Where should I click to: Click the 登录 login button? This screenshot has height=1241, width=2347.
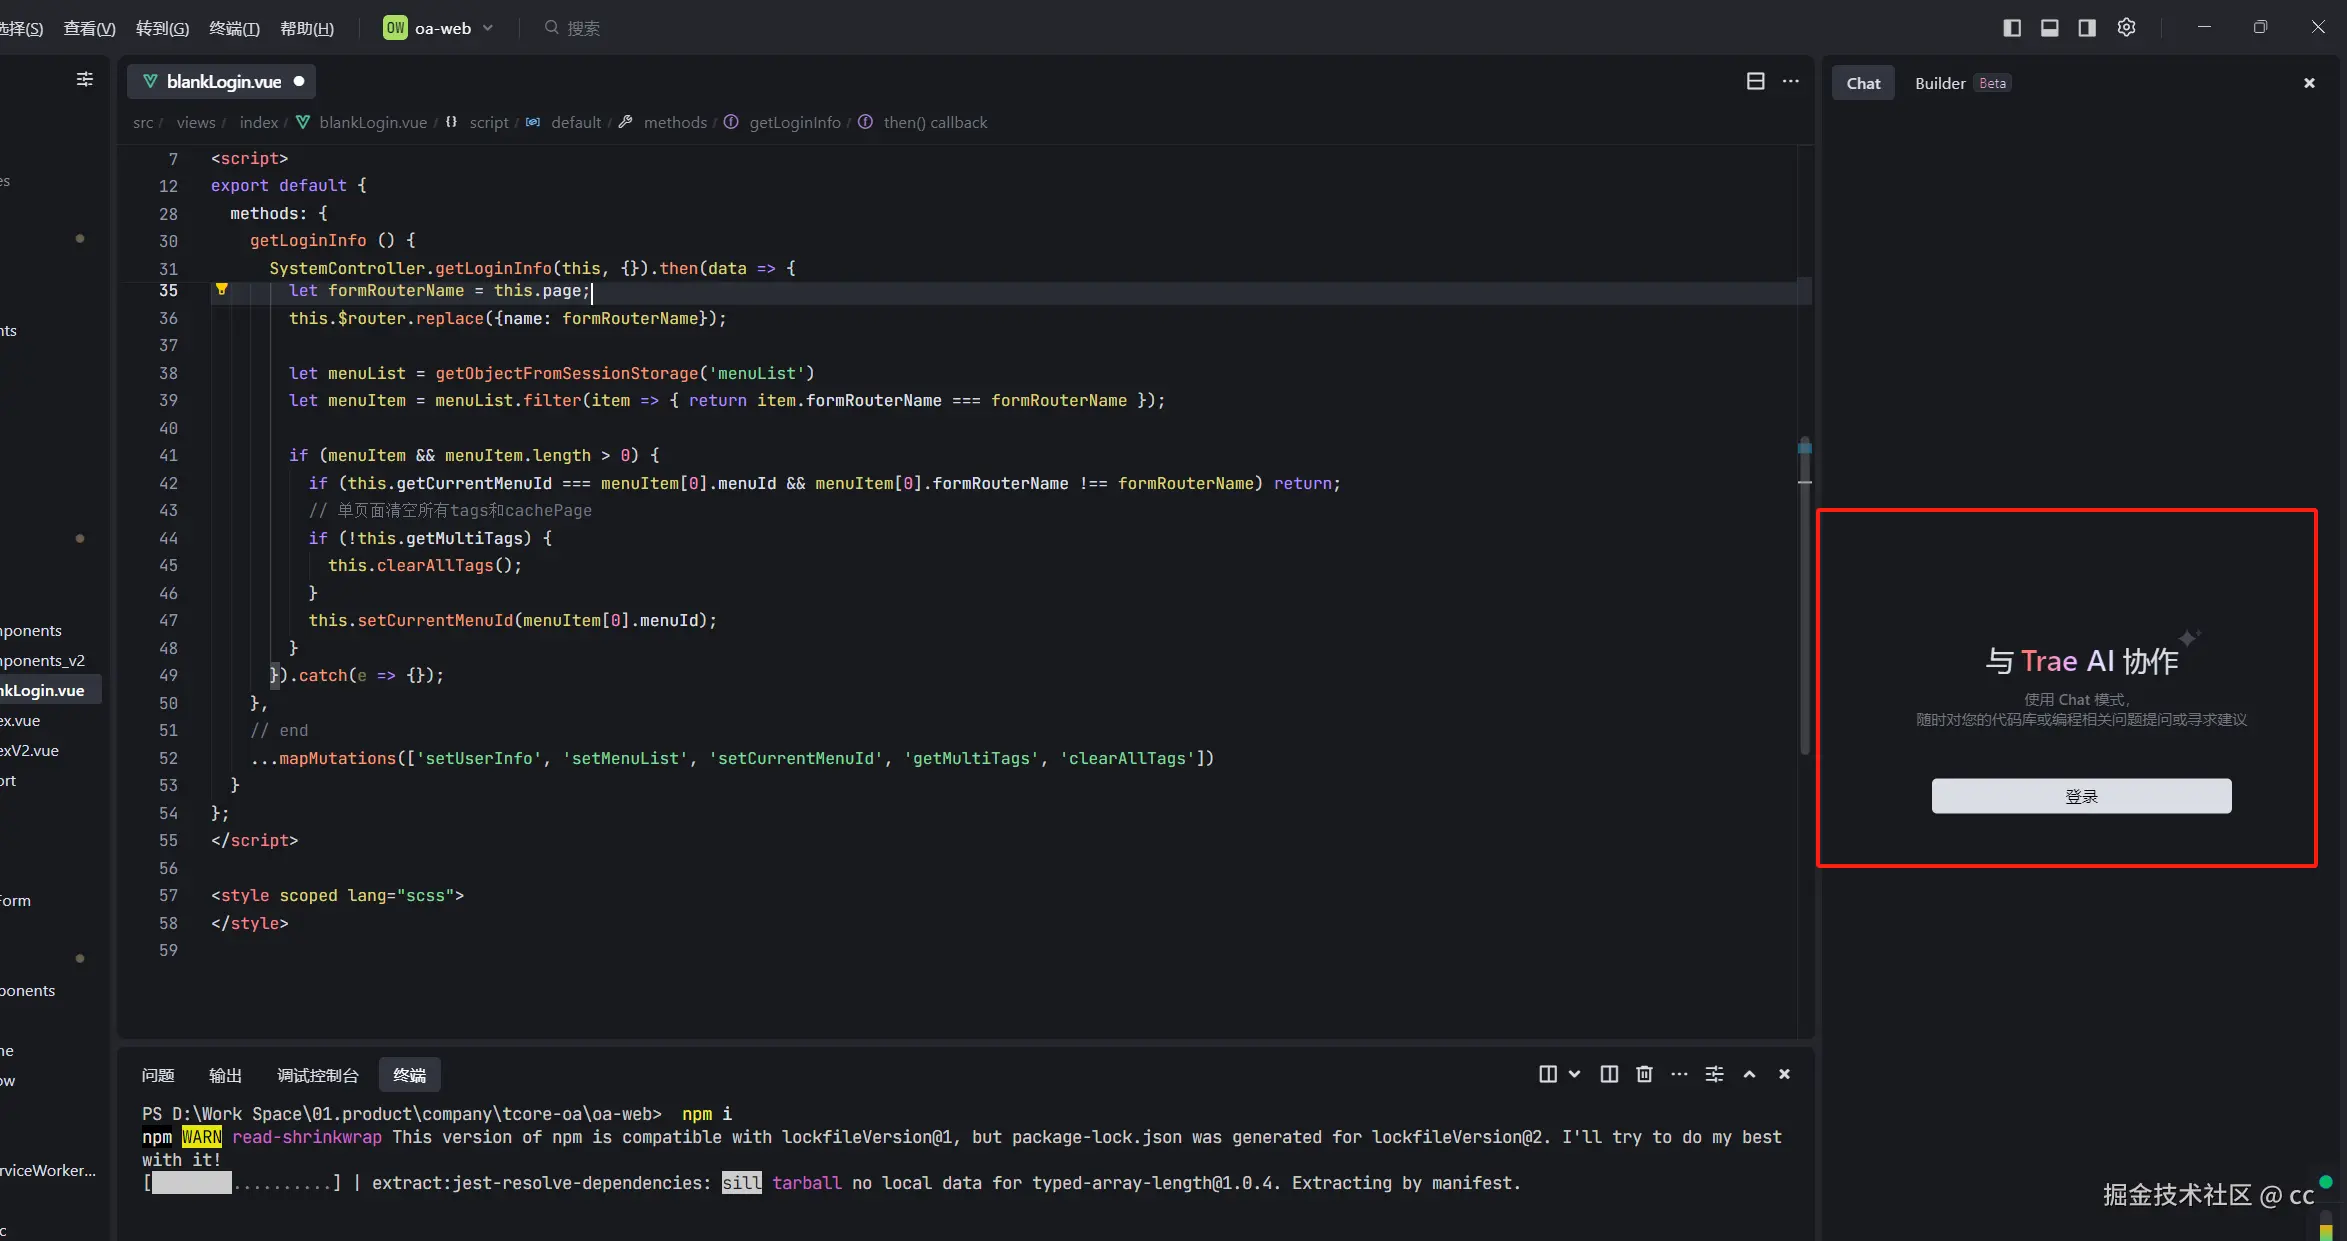pyautogui.click(x=2081, y=796)
